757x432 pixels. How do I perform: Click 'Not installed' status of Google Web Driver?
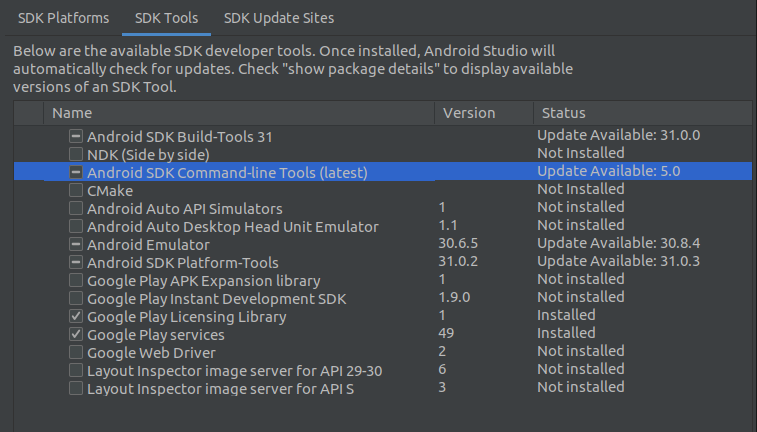(581, 351)
